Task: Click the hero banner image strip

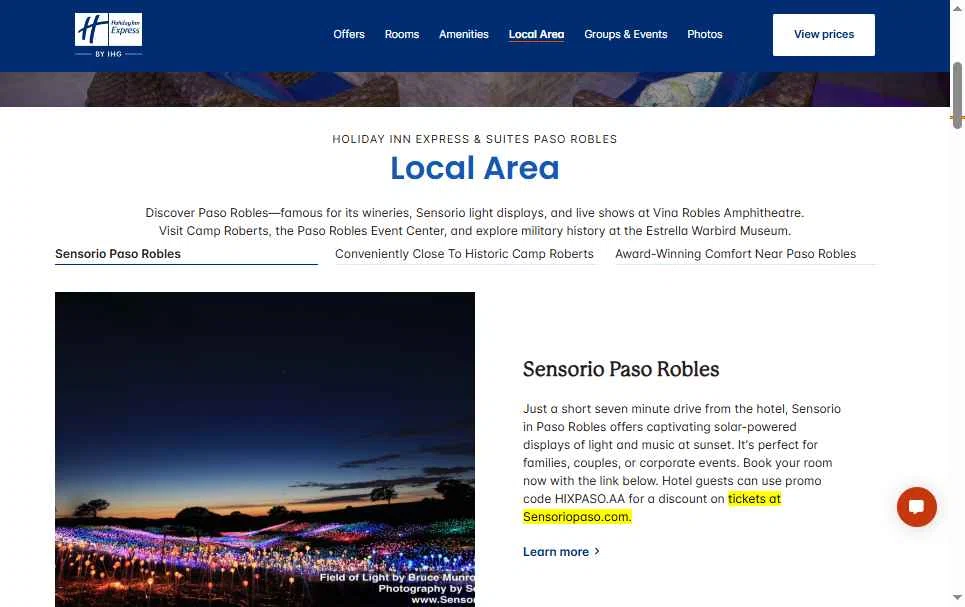Action: click(x=474, y=89)
